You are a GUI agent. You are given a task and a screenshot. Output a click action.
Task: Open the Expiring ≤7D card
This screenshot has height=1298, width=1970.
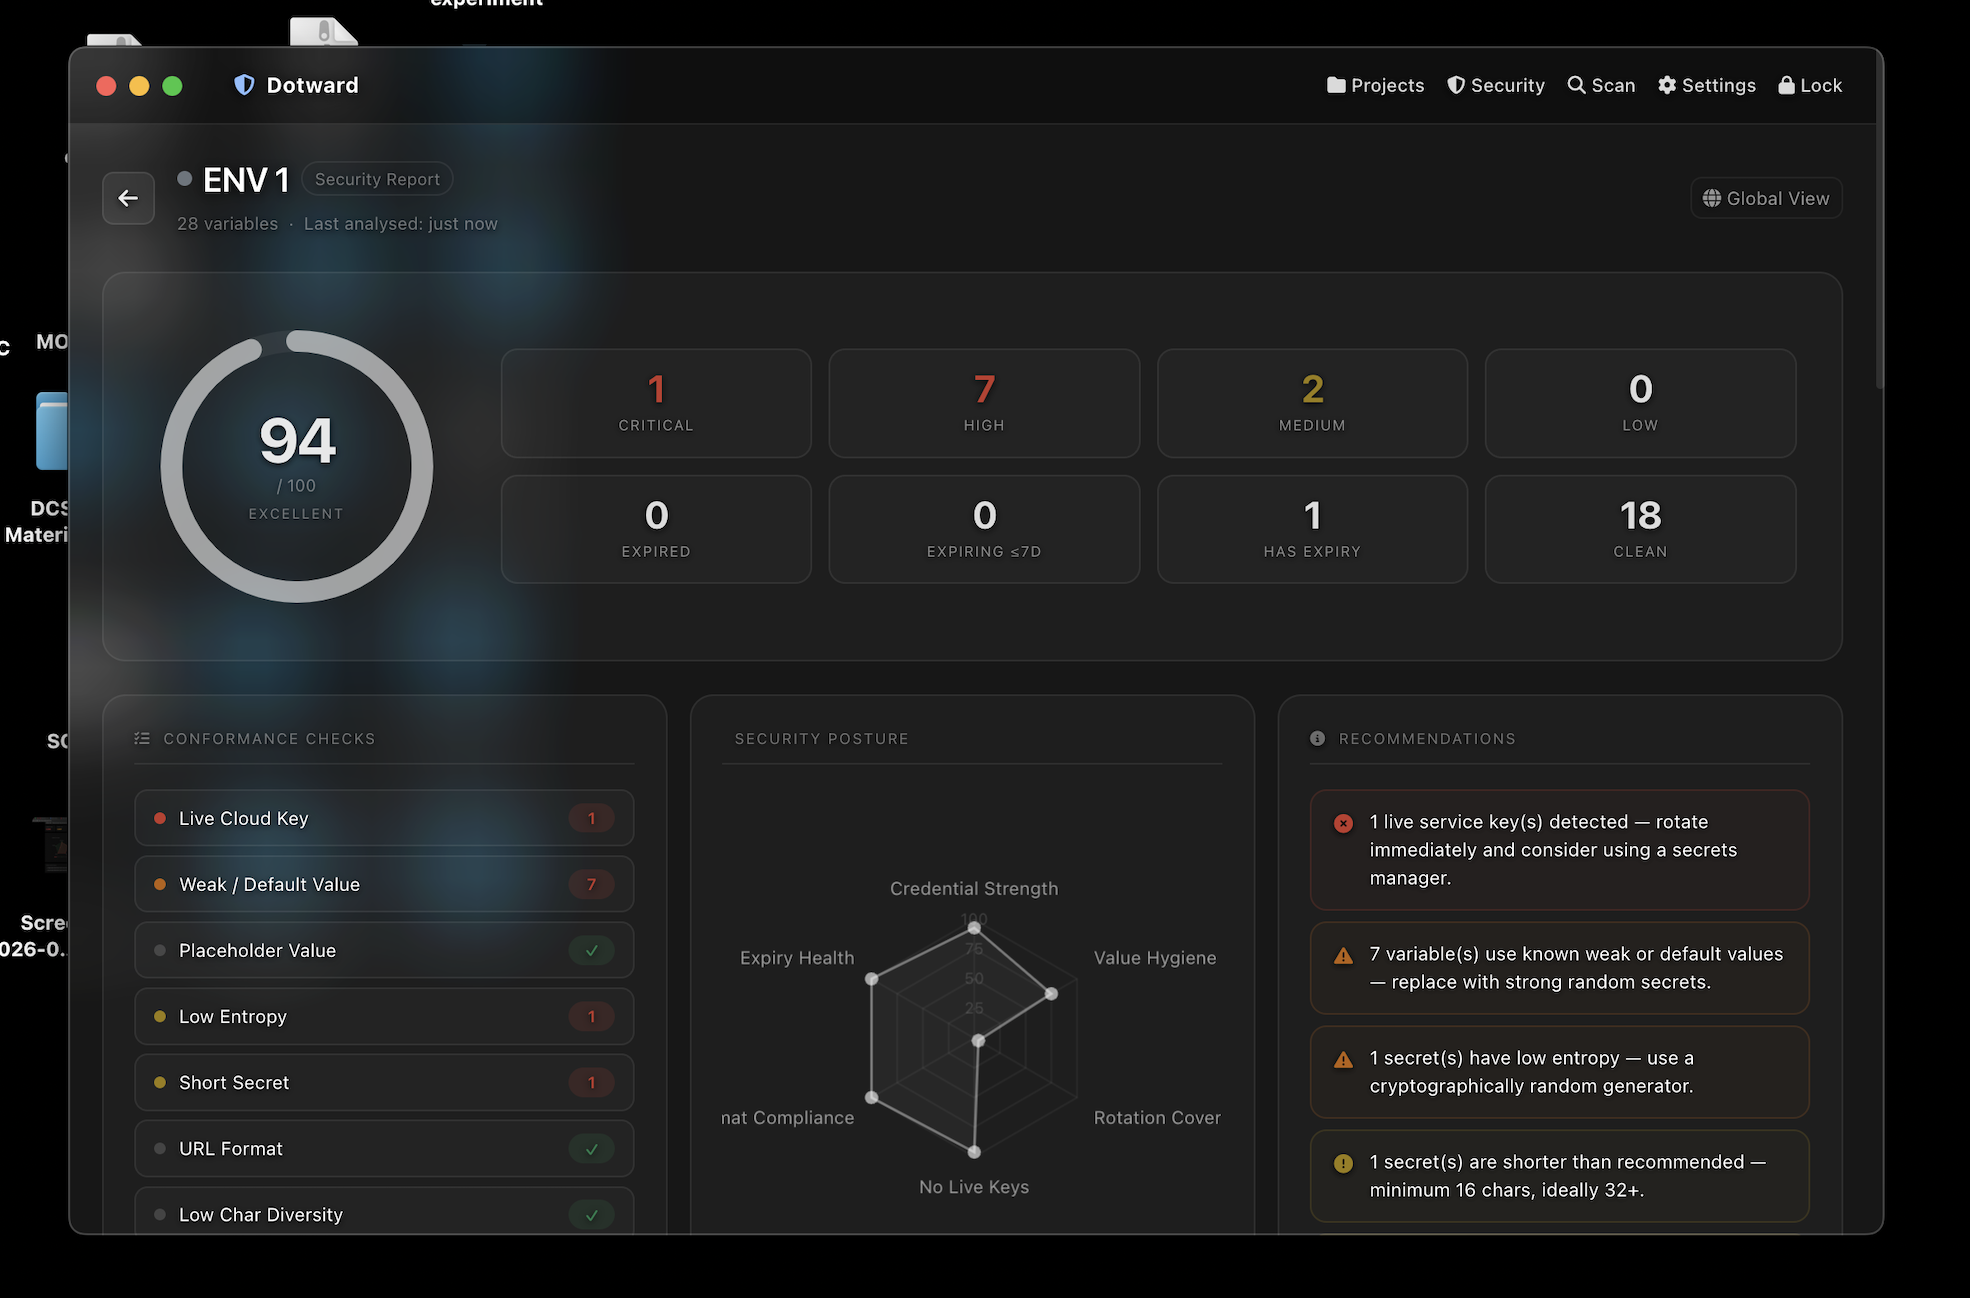click(984, 529)
